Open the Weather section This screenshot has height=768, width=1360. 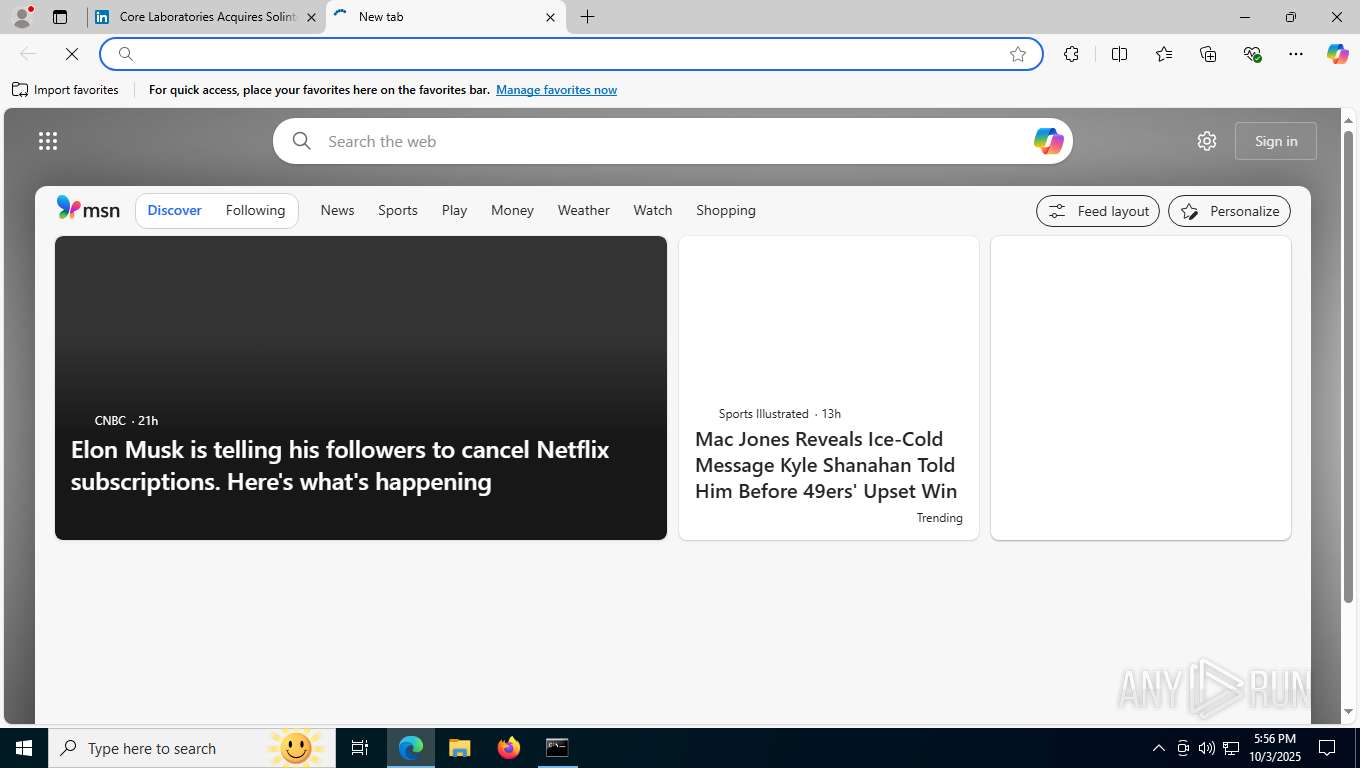pos(583,210)
